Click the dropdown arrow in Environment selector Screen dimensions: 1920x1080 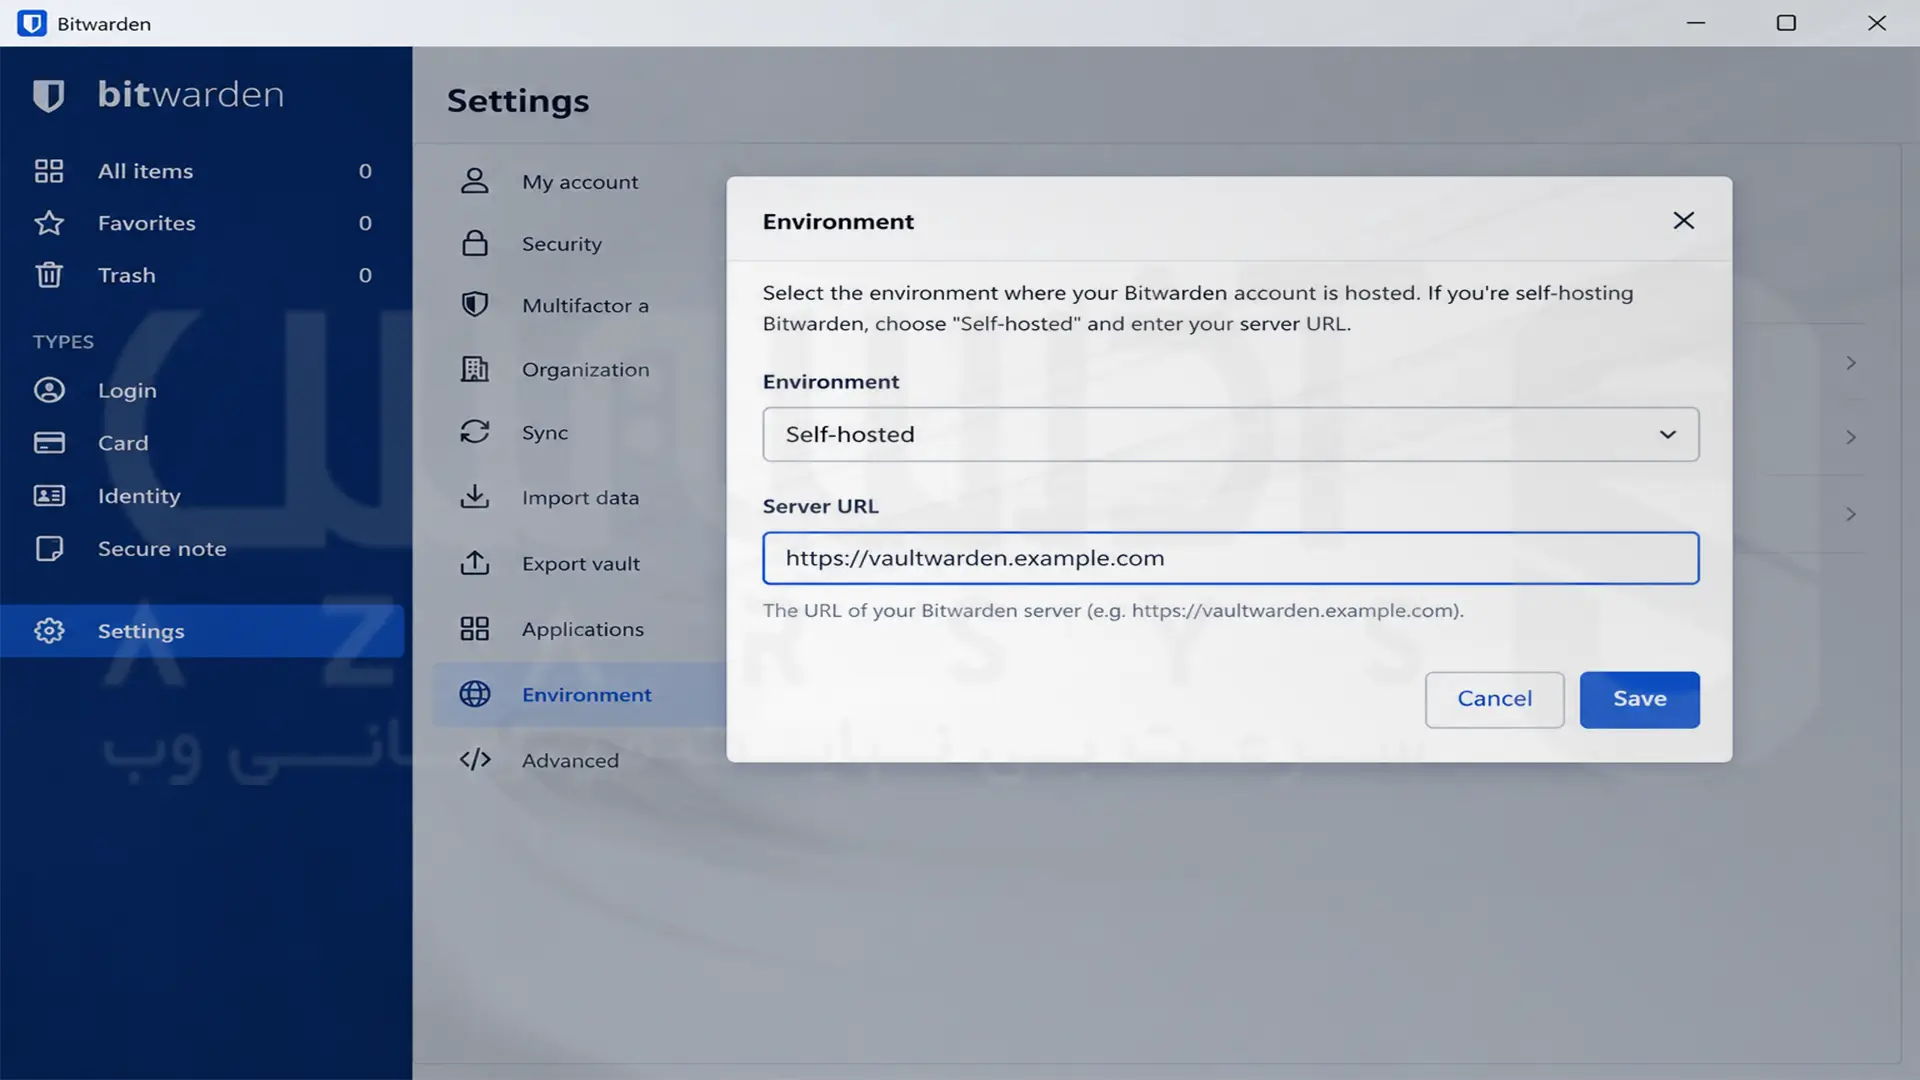pos(1668,435)
